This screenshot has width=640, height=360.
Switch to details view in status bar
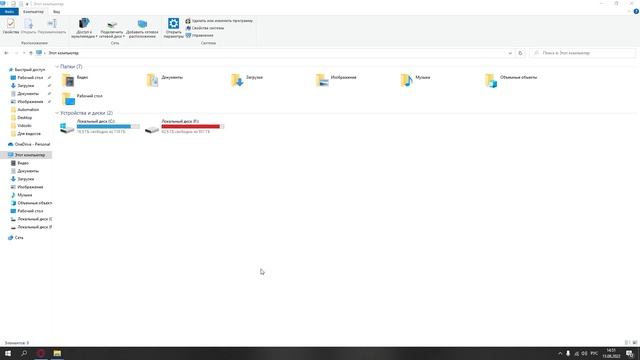(x=627, y=343)
